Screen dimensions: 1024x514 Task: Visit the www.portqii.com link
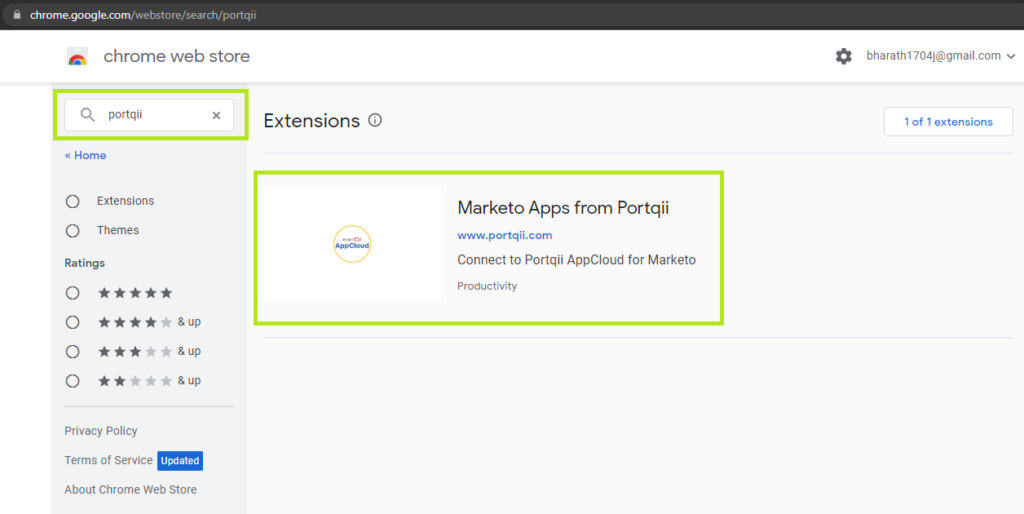pos(505,235)
